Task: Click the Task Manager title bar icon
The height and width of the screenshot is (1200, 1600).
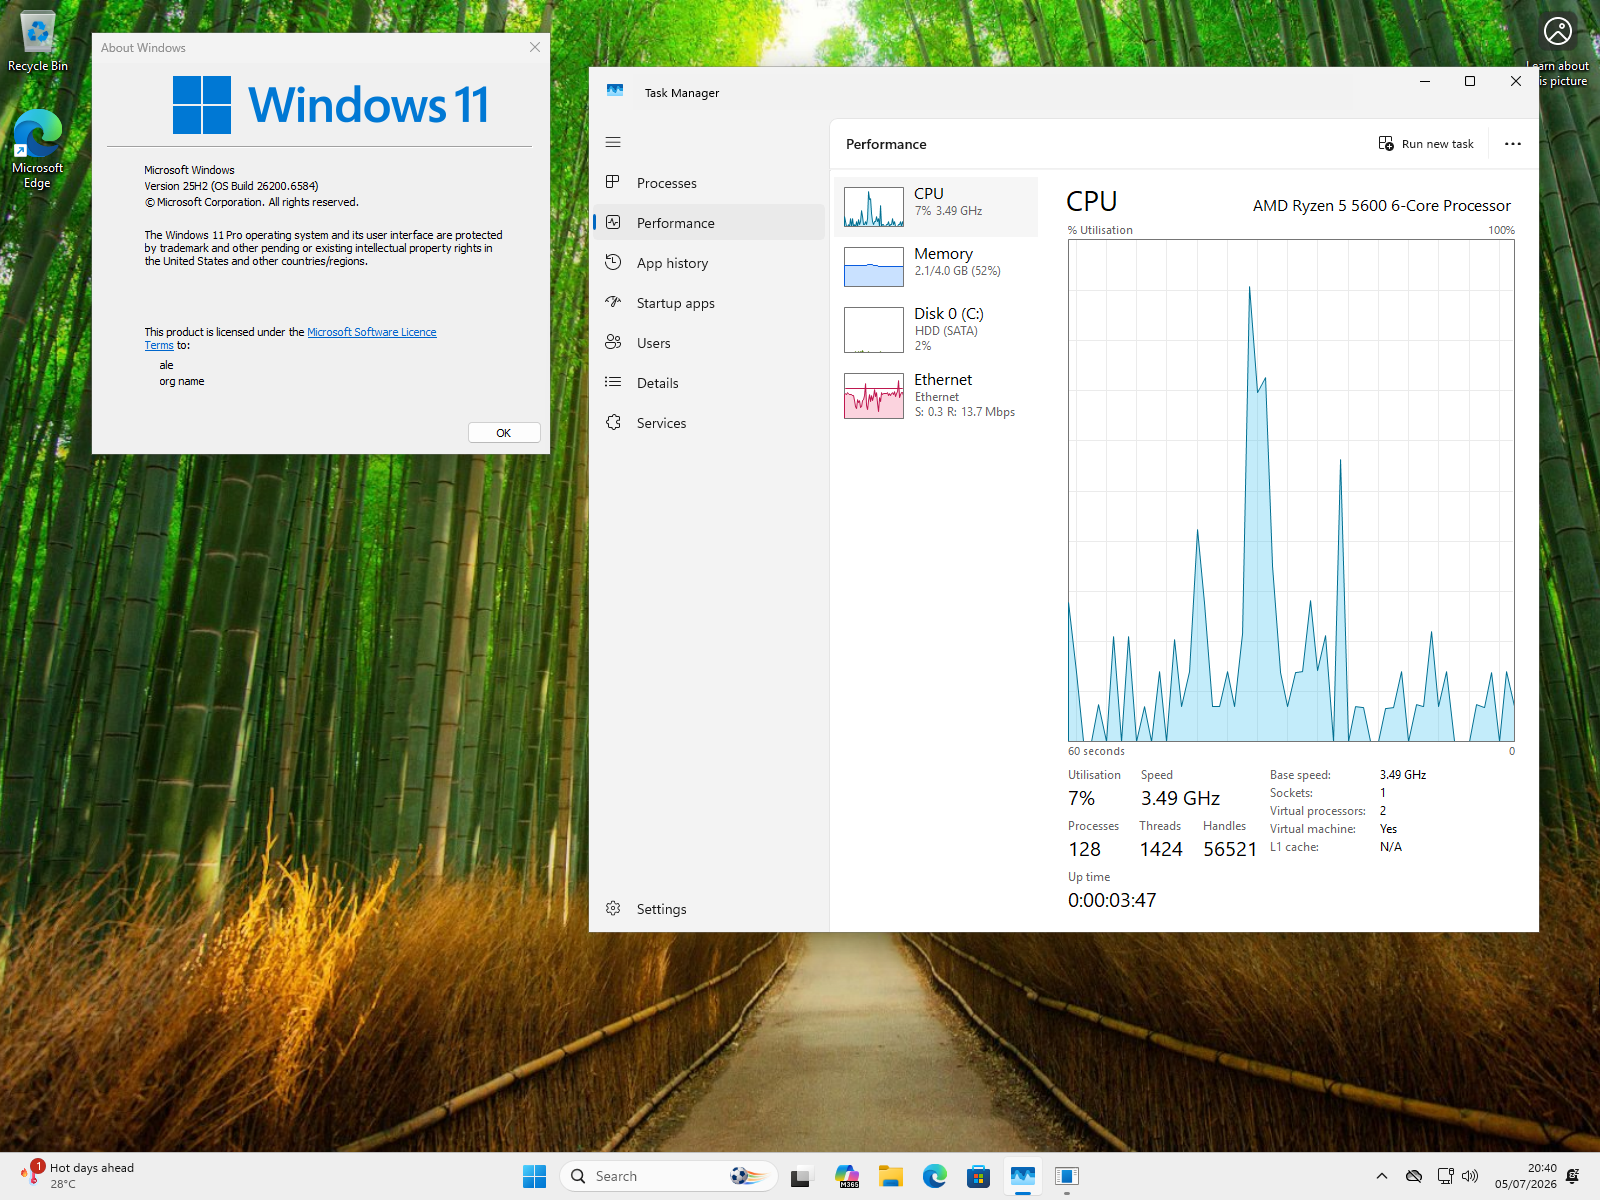Action: coord(615,91)
